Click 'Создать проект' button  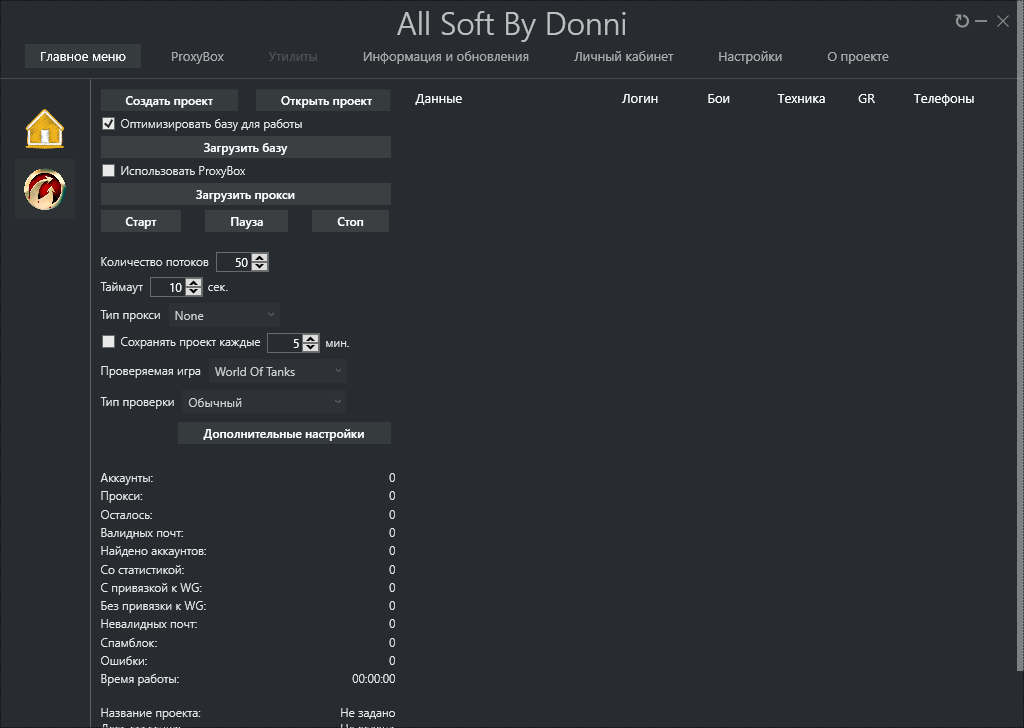(169, 101)
